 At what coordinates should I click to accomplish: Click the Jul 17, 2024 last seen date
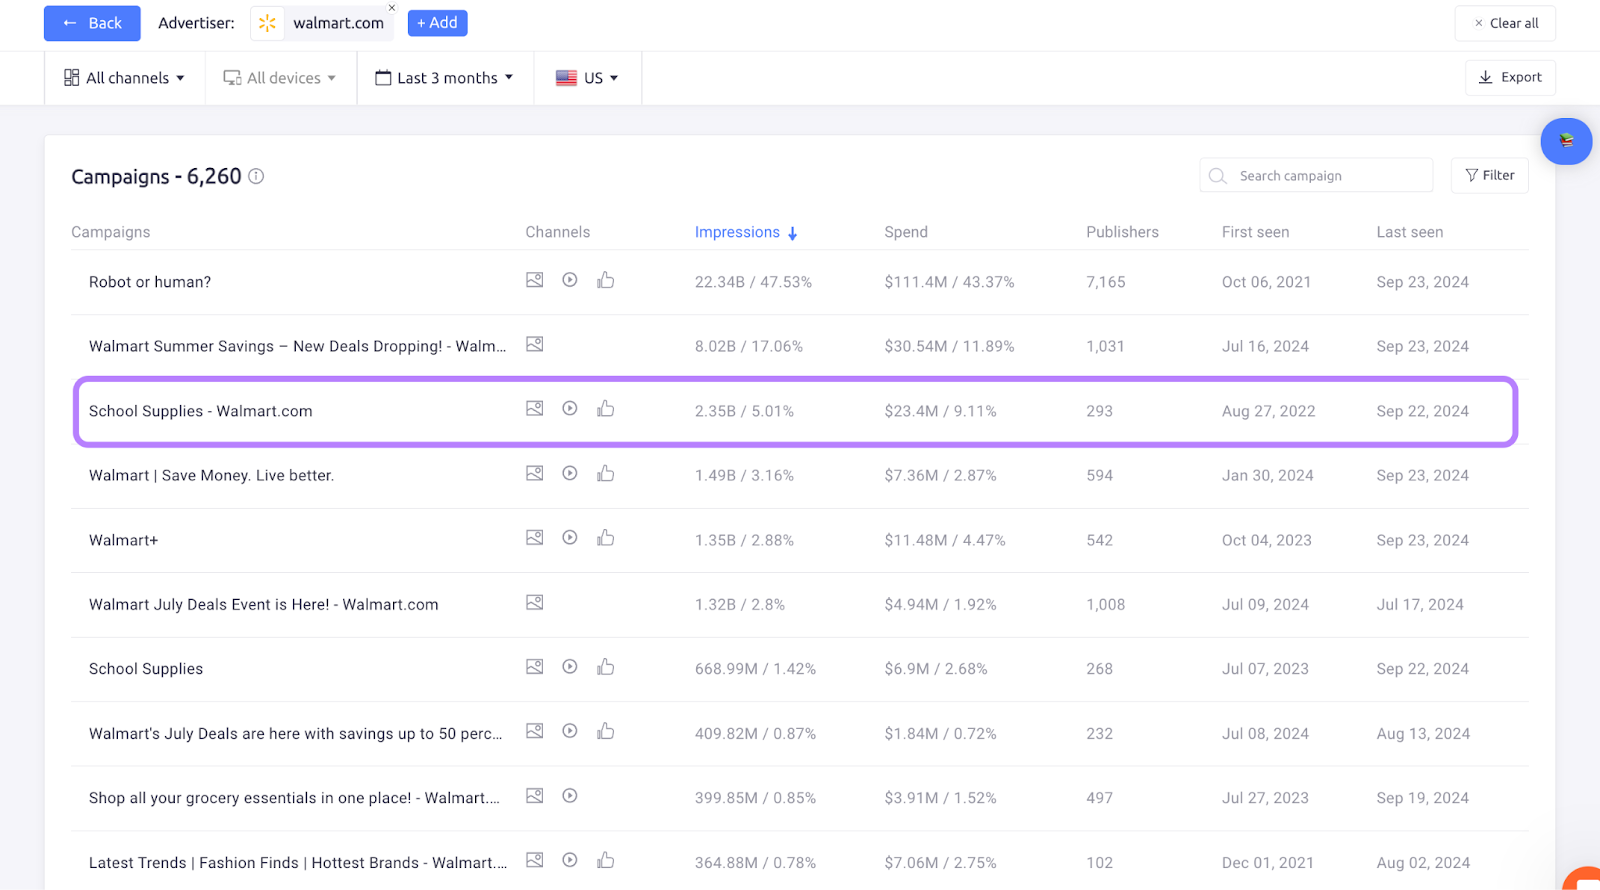click(x=1420, y=604)
